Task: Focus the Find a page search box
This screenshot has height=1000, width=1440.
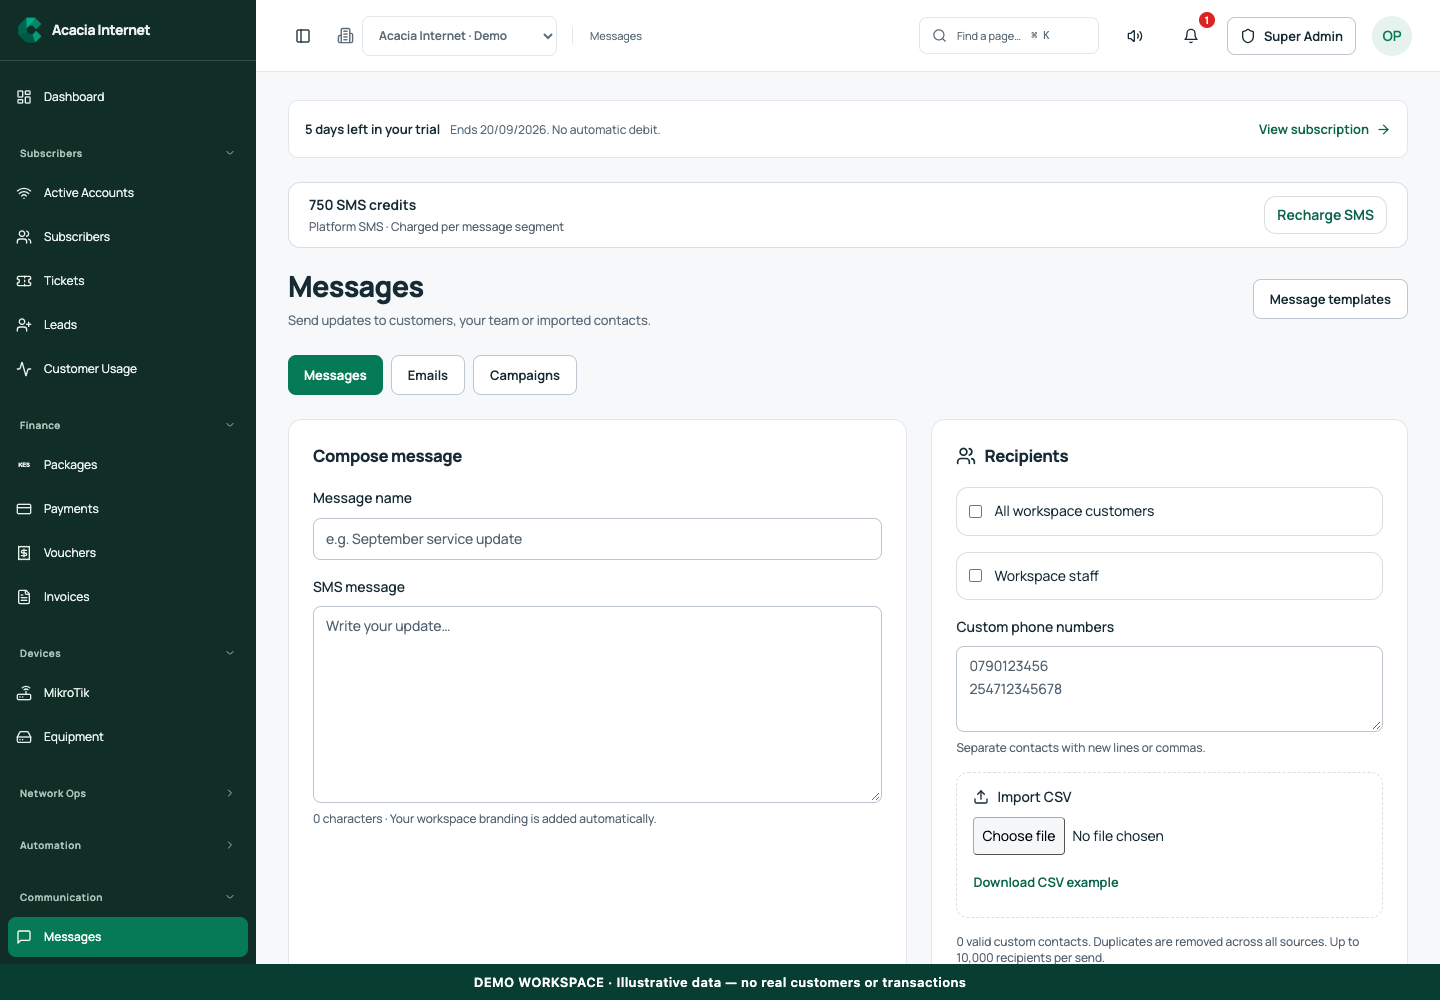Action: point(1009,36)
